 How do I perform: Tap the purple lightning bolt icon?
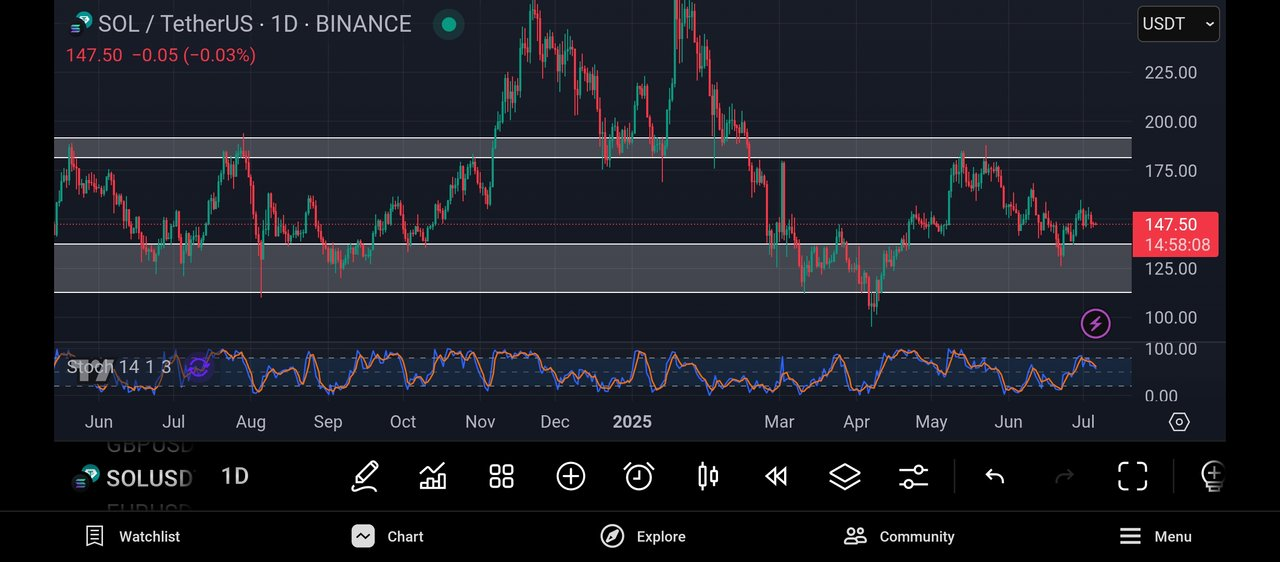[x=1095, y=323]
